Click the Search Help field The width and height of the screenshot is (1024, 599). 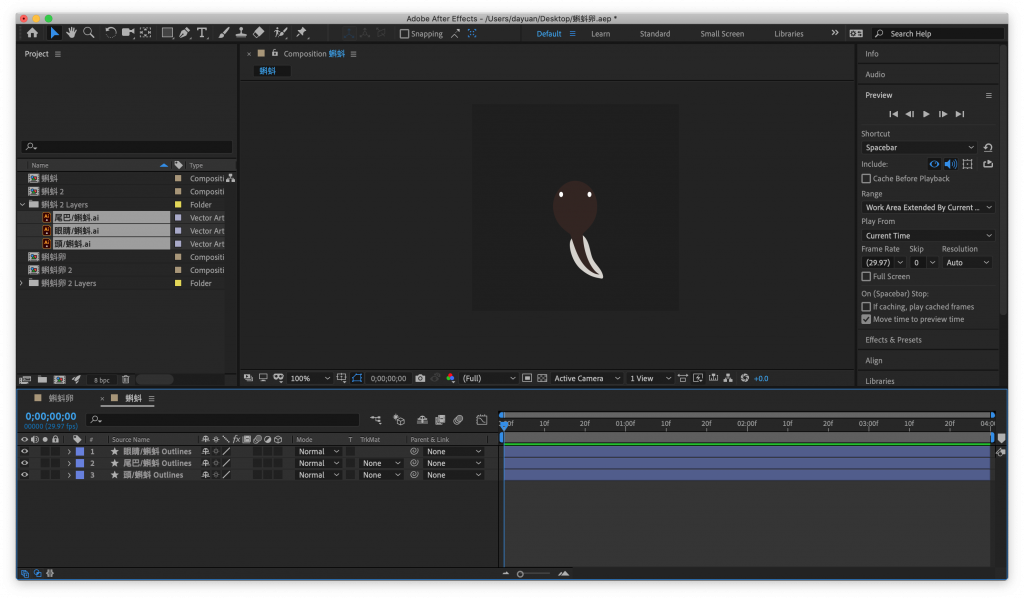coord(935,34)
